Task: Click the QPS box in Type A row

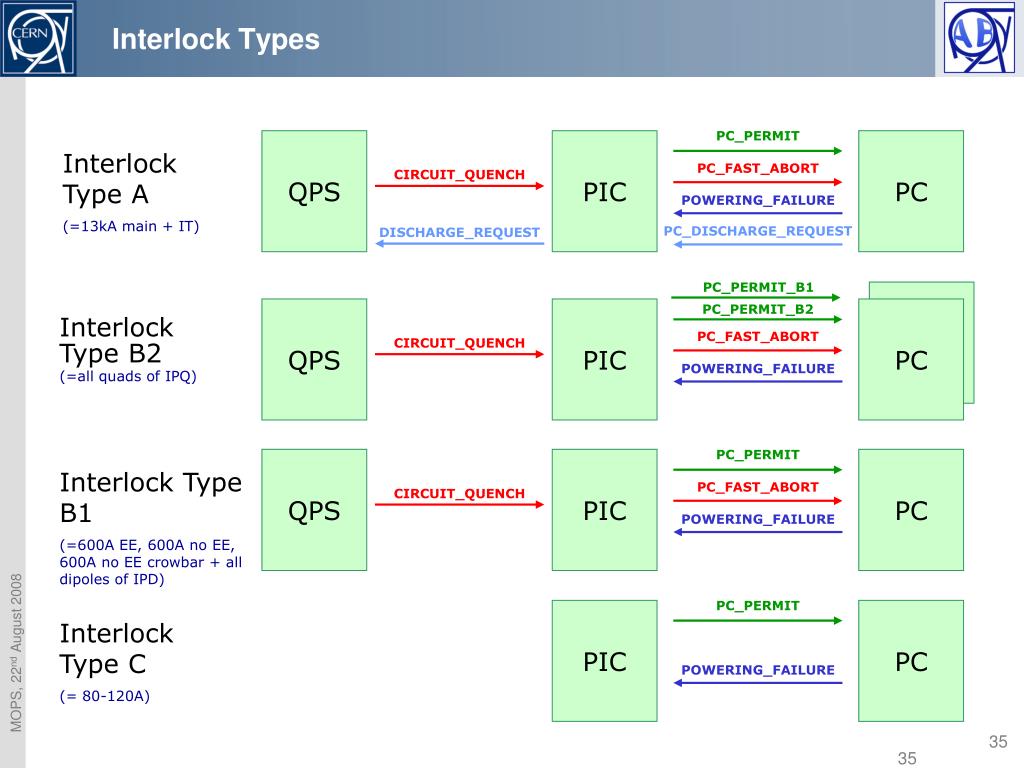Action: pos(314,191)
